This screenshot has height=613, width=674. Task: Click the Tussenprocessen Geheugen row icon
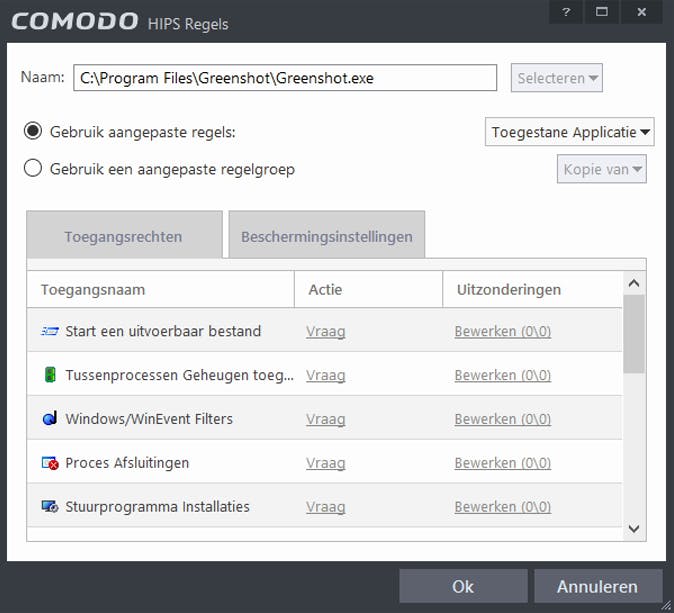pyautogui.click(x=50, y=375)
